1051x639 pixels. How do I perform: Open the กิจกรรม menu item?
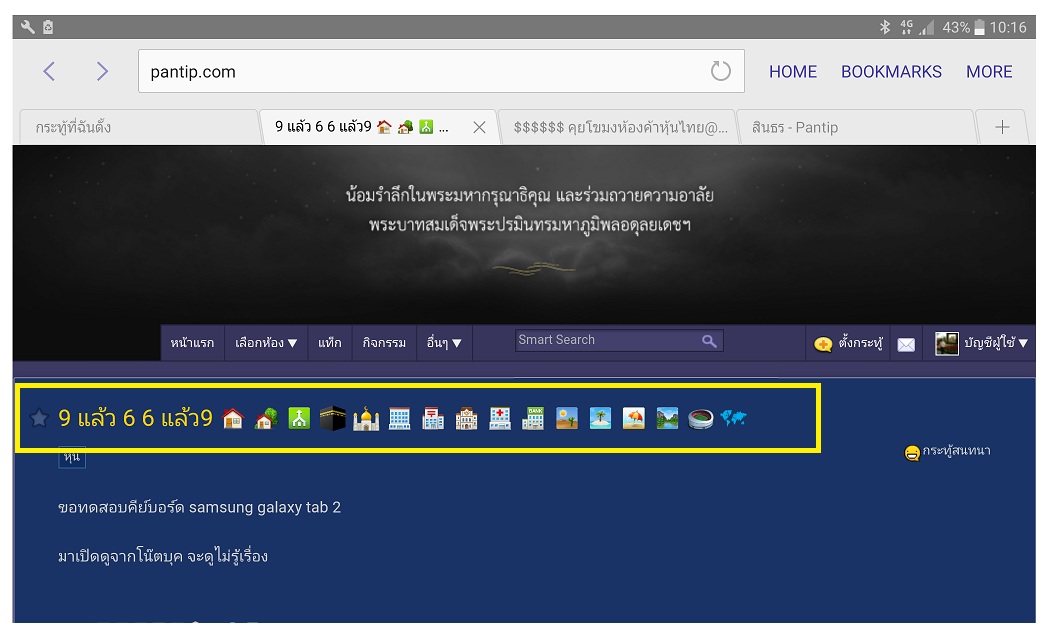(x=384, y=343)
